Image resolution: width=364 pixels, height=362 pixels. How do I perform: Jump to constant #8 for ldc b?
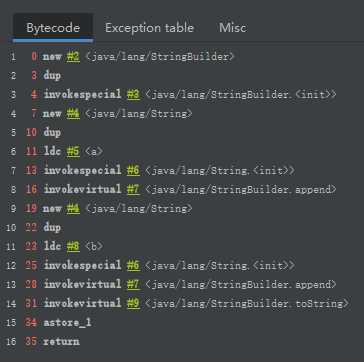pos(73,247)
